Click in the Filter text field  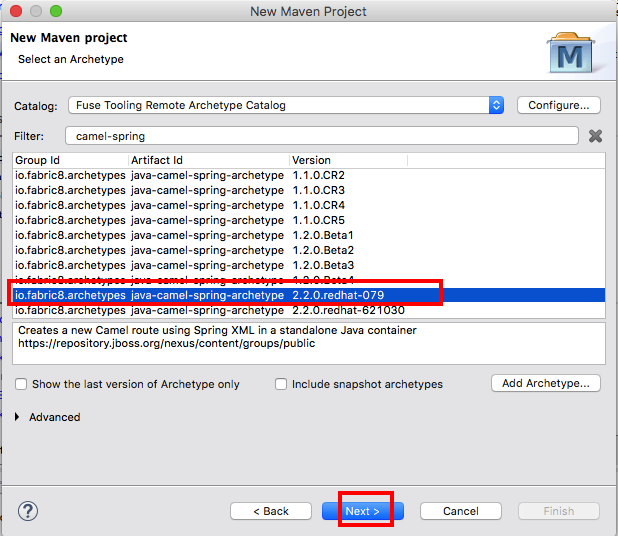click(x=322, y=136)
